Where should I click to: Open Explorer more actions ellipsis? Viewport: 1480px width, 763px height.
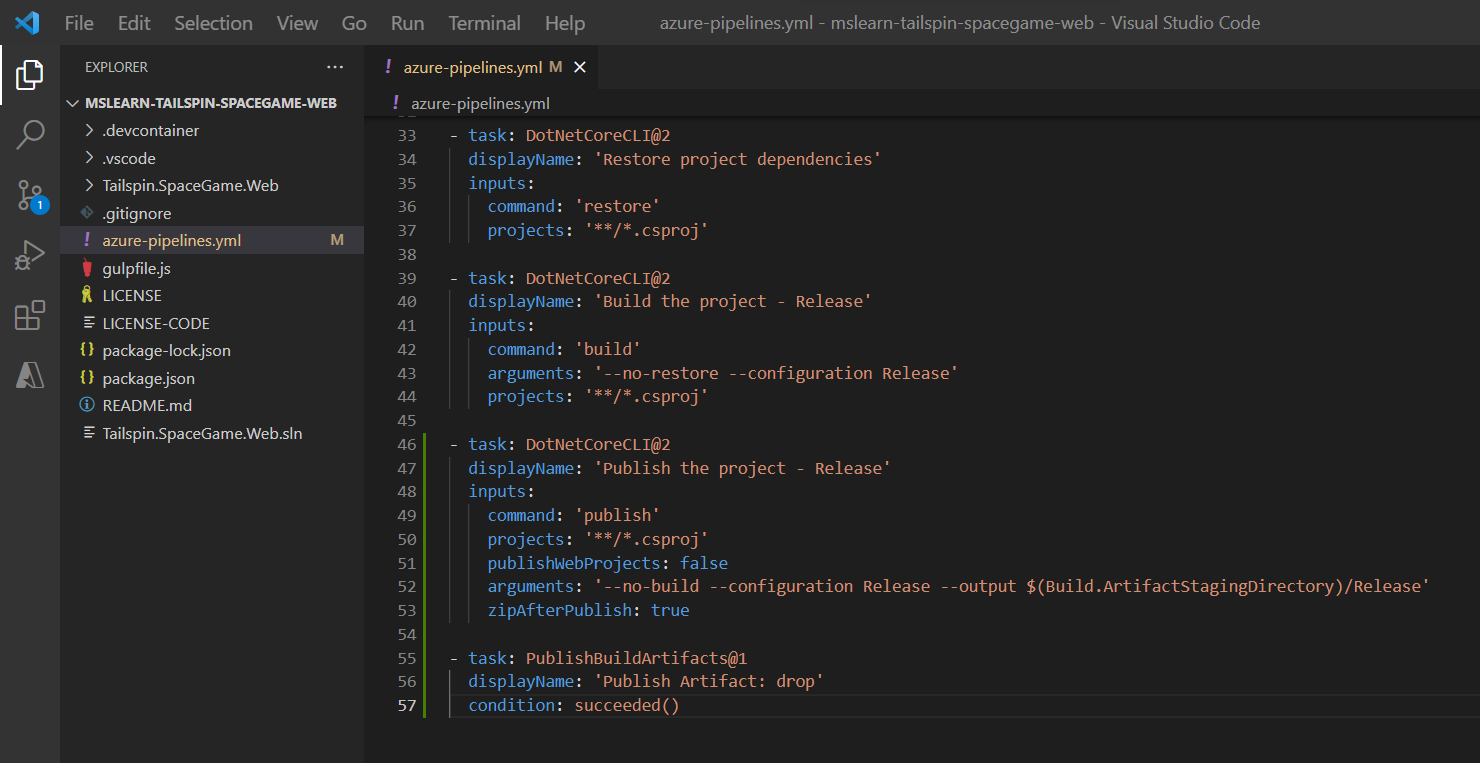(x=334, y=67)
